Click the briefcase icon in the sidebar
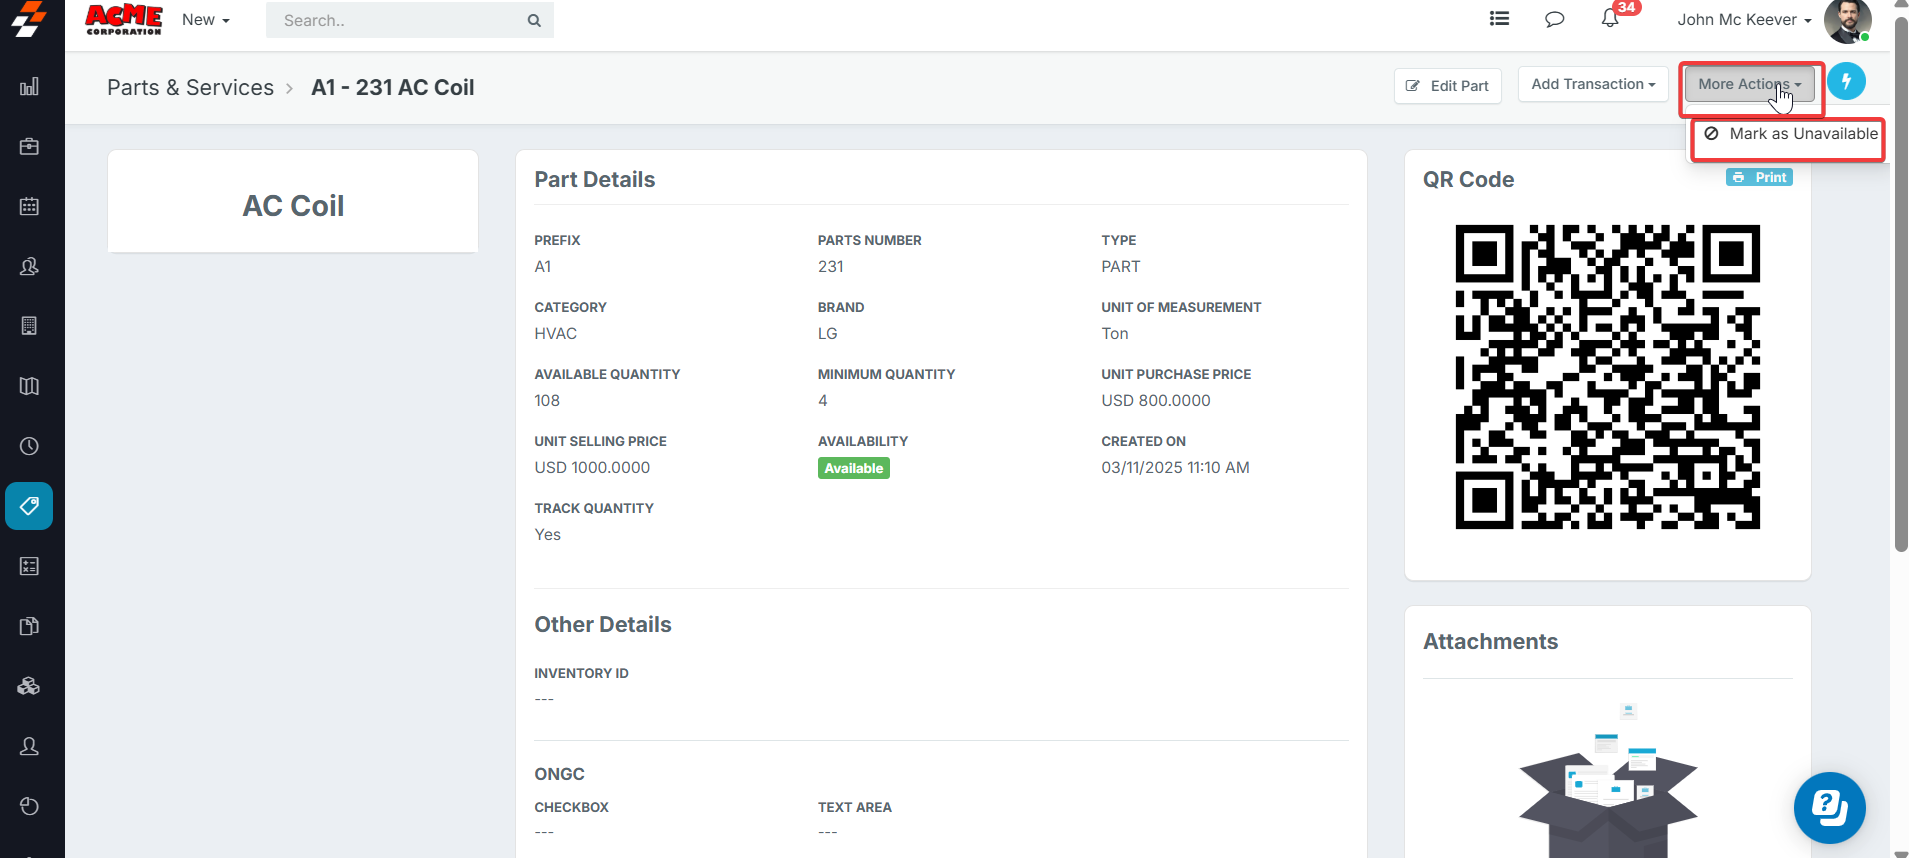The image size is (1909, 858). [29, 147]
